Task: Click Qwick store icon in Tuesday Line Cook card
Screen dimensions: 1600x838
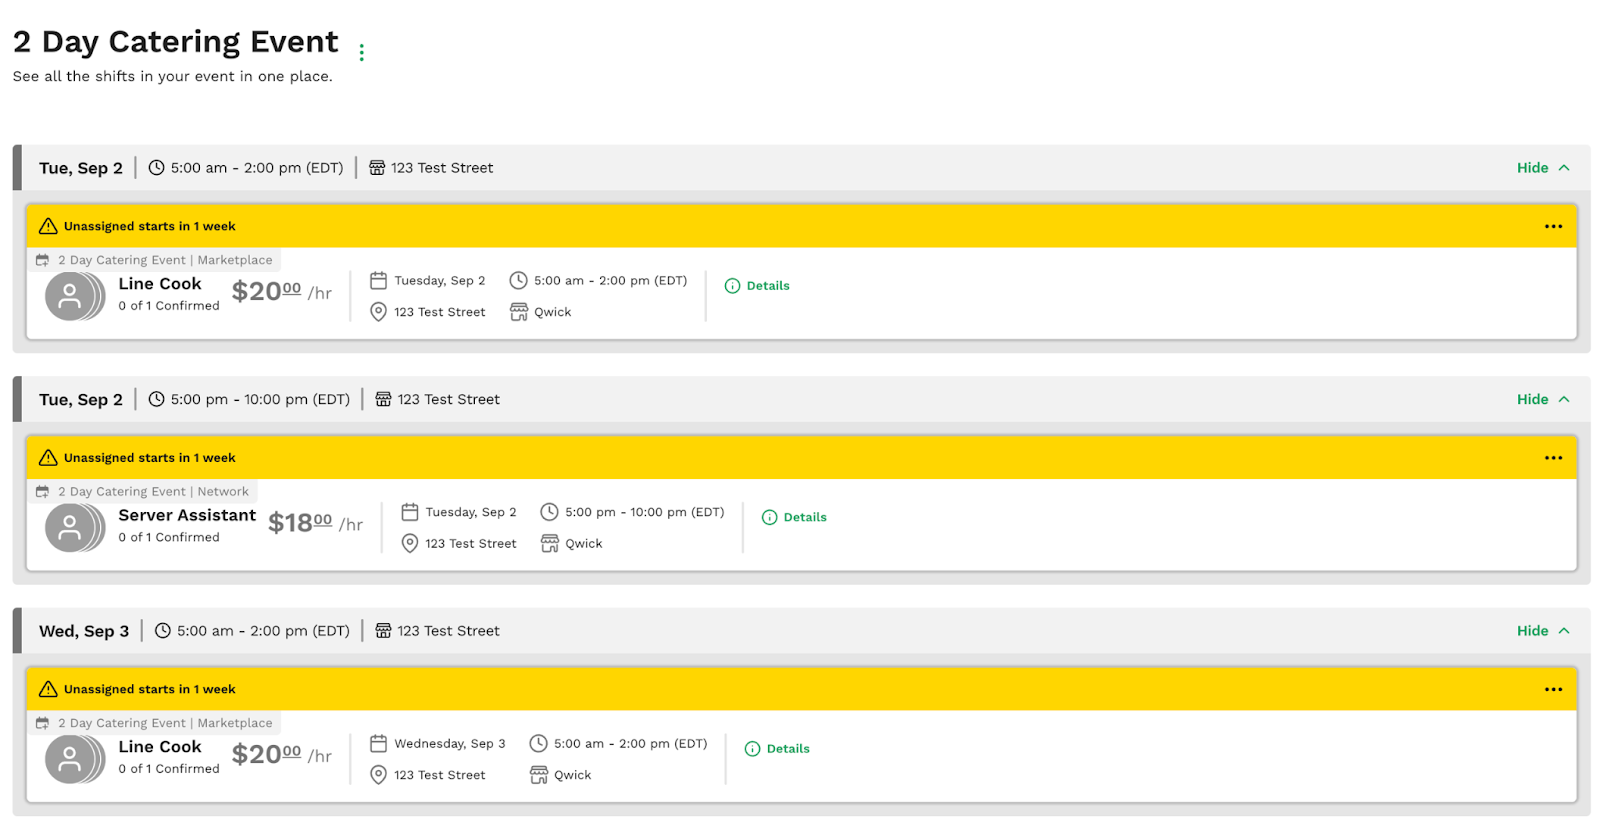Action: pos(519,312)
